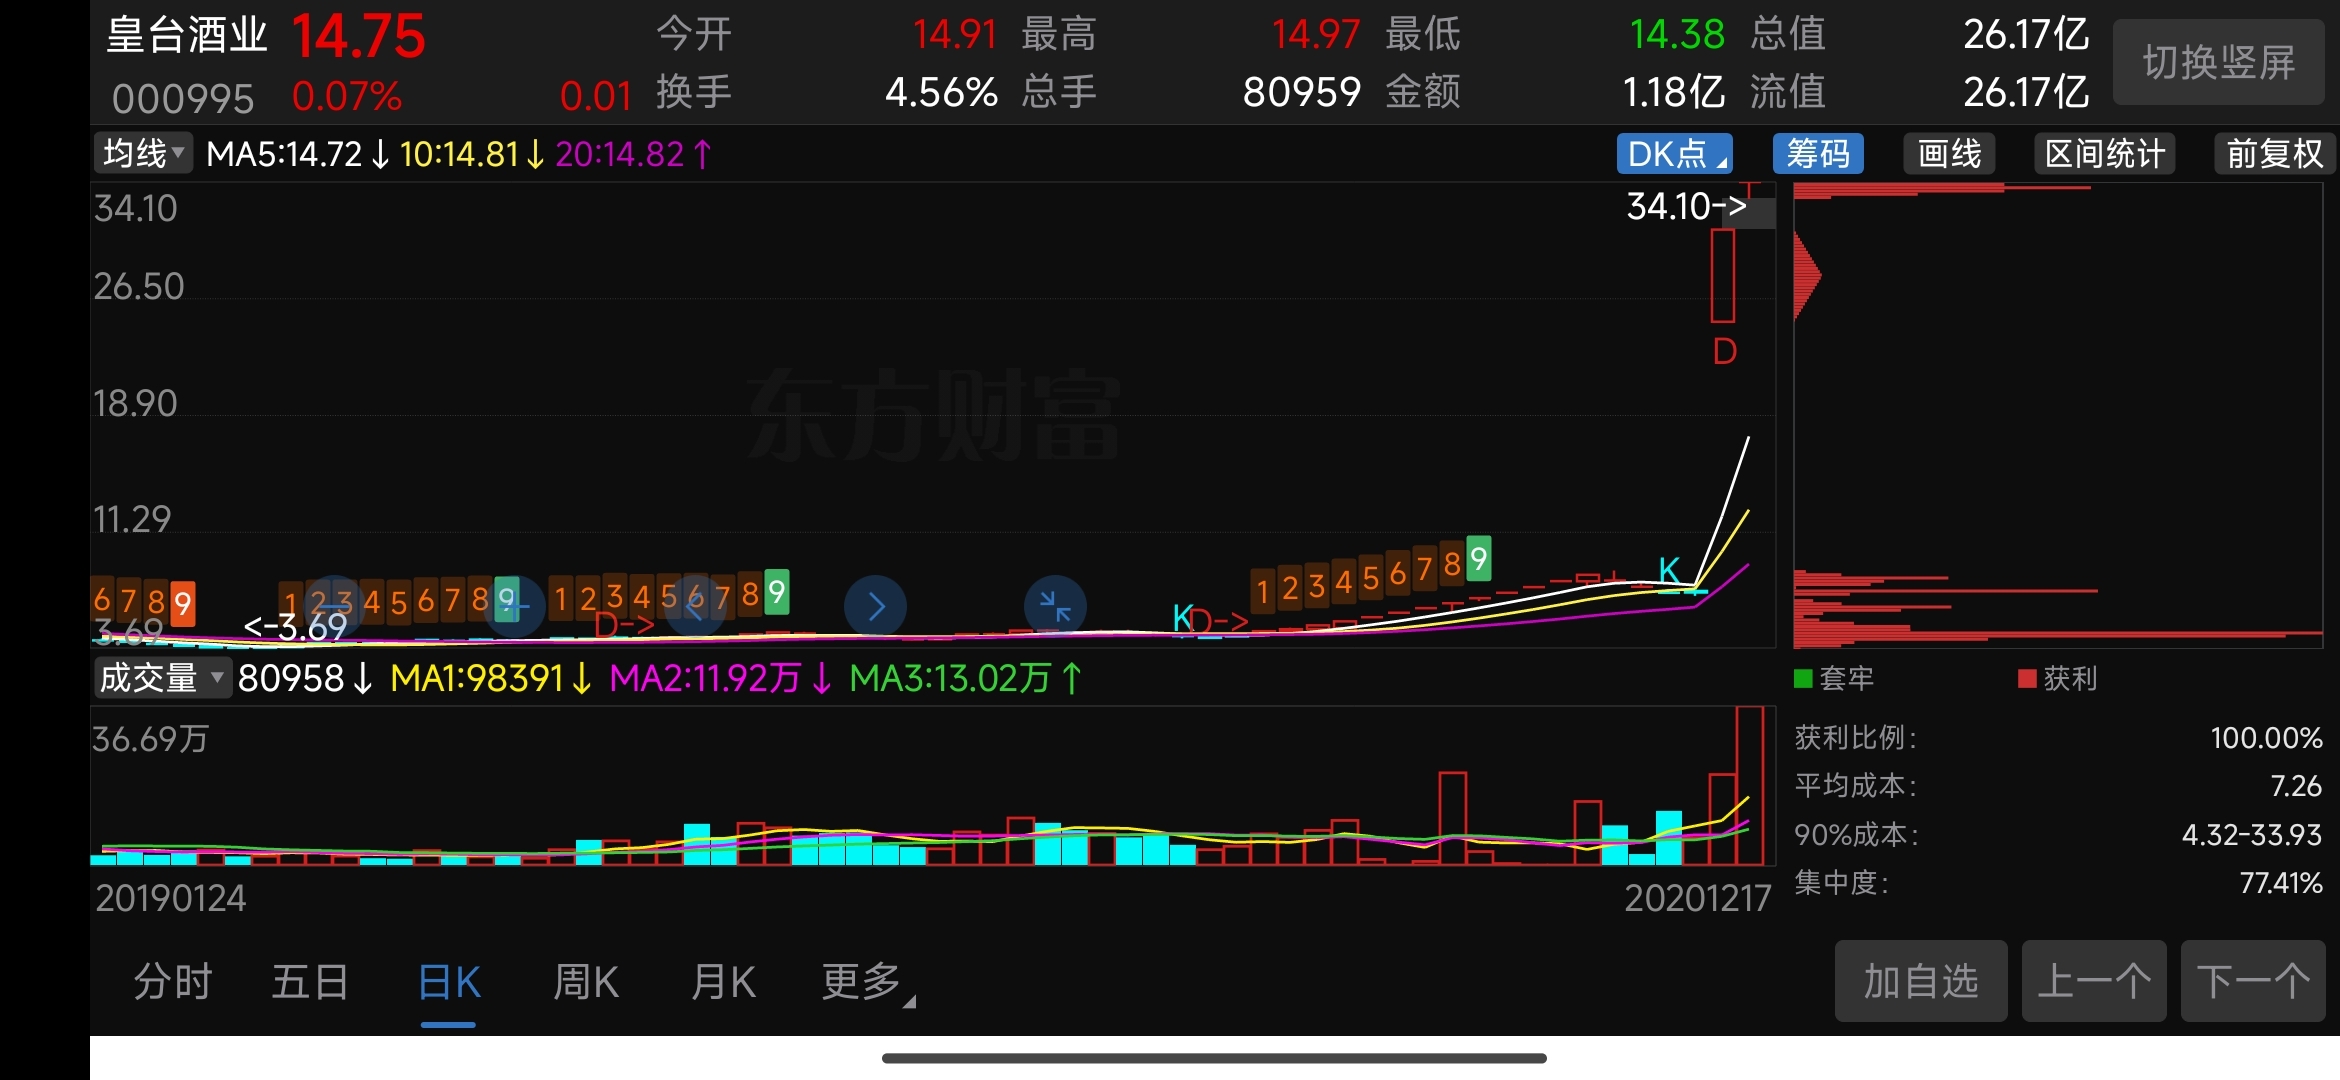Enable the 画线 drawing tool

pyautogui.click(x=1949, y=154)
